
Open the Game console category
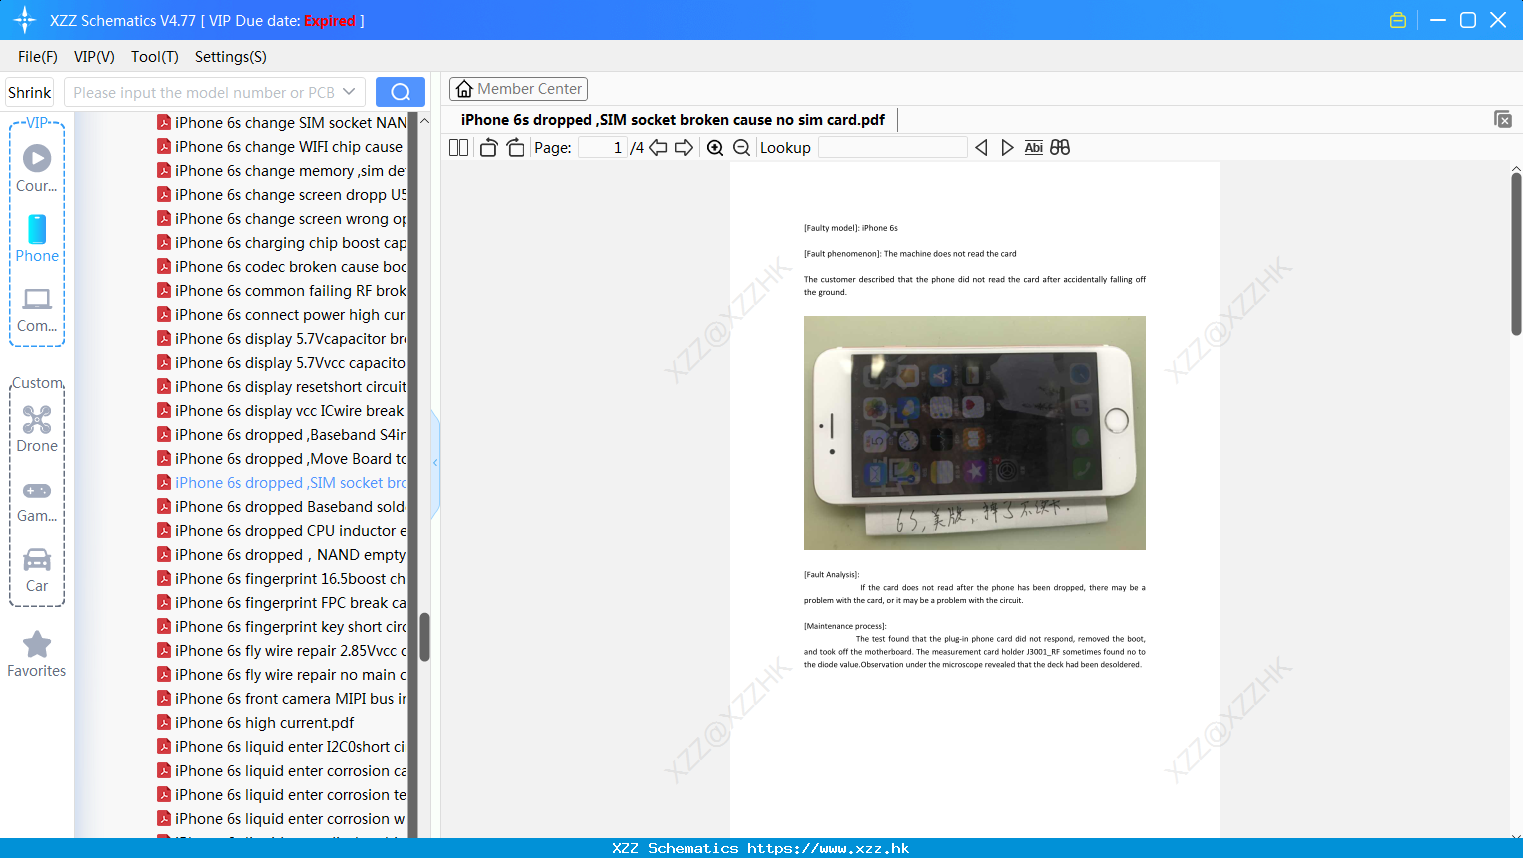tap(37, 501)
